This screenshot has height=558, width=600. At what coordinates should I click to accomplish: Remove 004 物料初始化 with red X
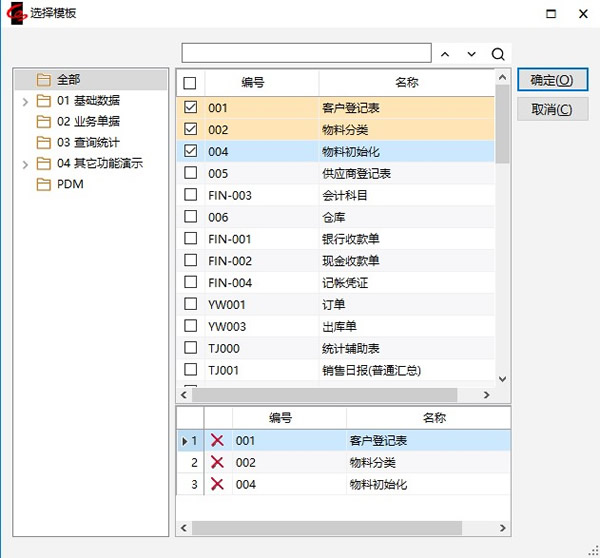[217, 485]
